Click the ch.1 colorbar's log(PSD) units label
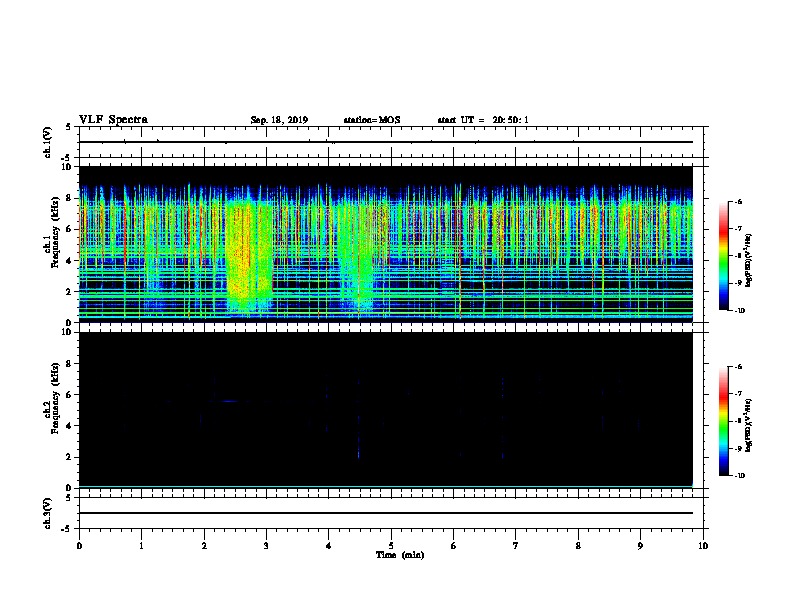This screenshot has height=612, width=792. point(749,260)
